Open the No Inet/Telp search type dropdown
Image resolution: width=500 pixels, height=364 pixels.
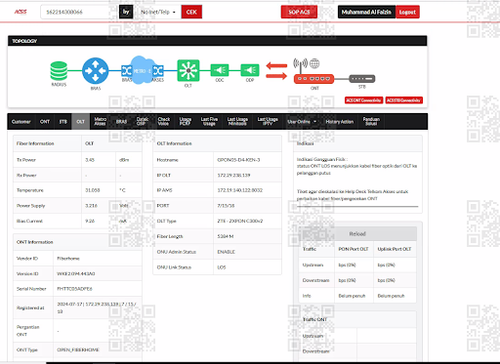158,12
